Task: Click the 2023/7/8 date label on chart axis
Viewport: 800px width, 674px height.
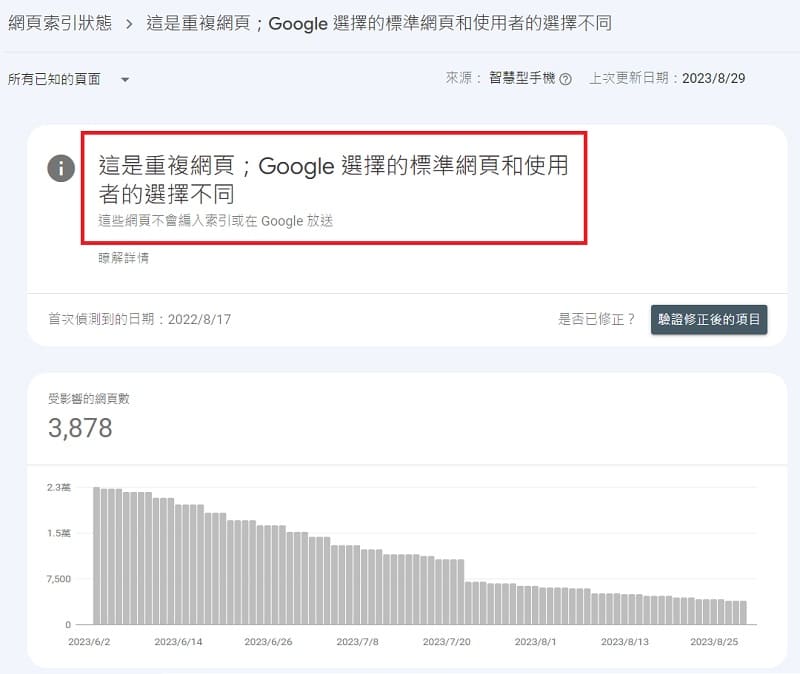Action: click(x=357, y=641)
